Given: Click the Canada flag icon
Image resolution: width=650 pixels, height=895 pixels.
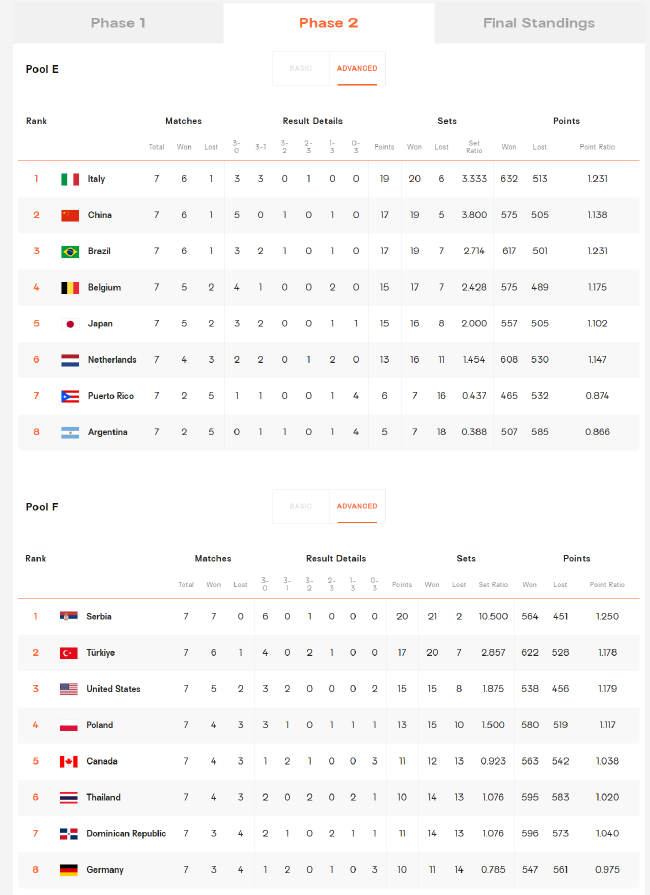Looking at the screenshot, I should 68,761.
